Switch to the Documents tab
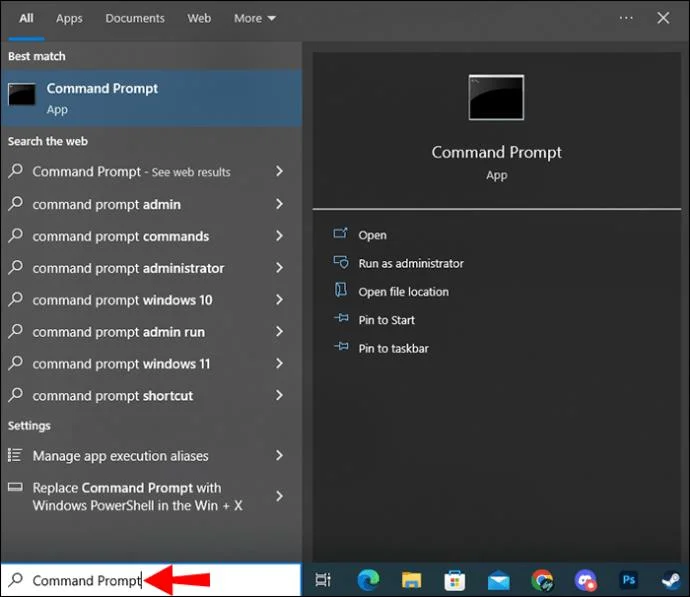Image resolution: width=690 pixels, height=597 pixels. tap(135, 18)
